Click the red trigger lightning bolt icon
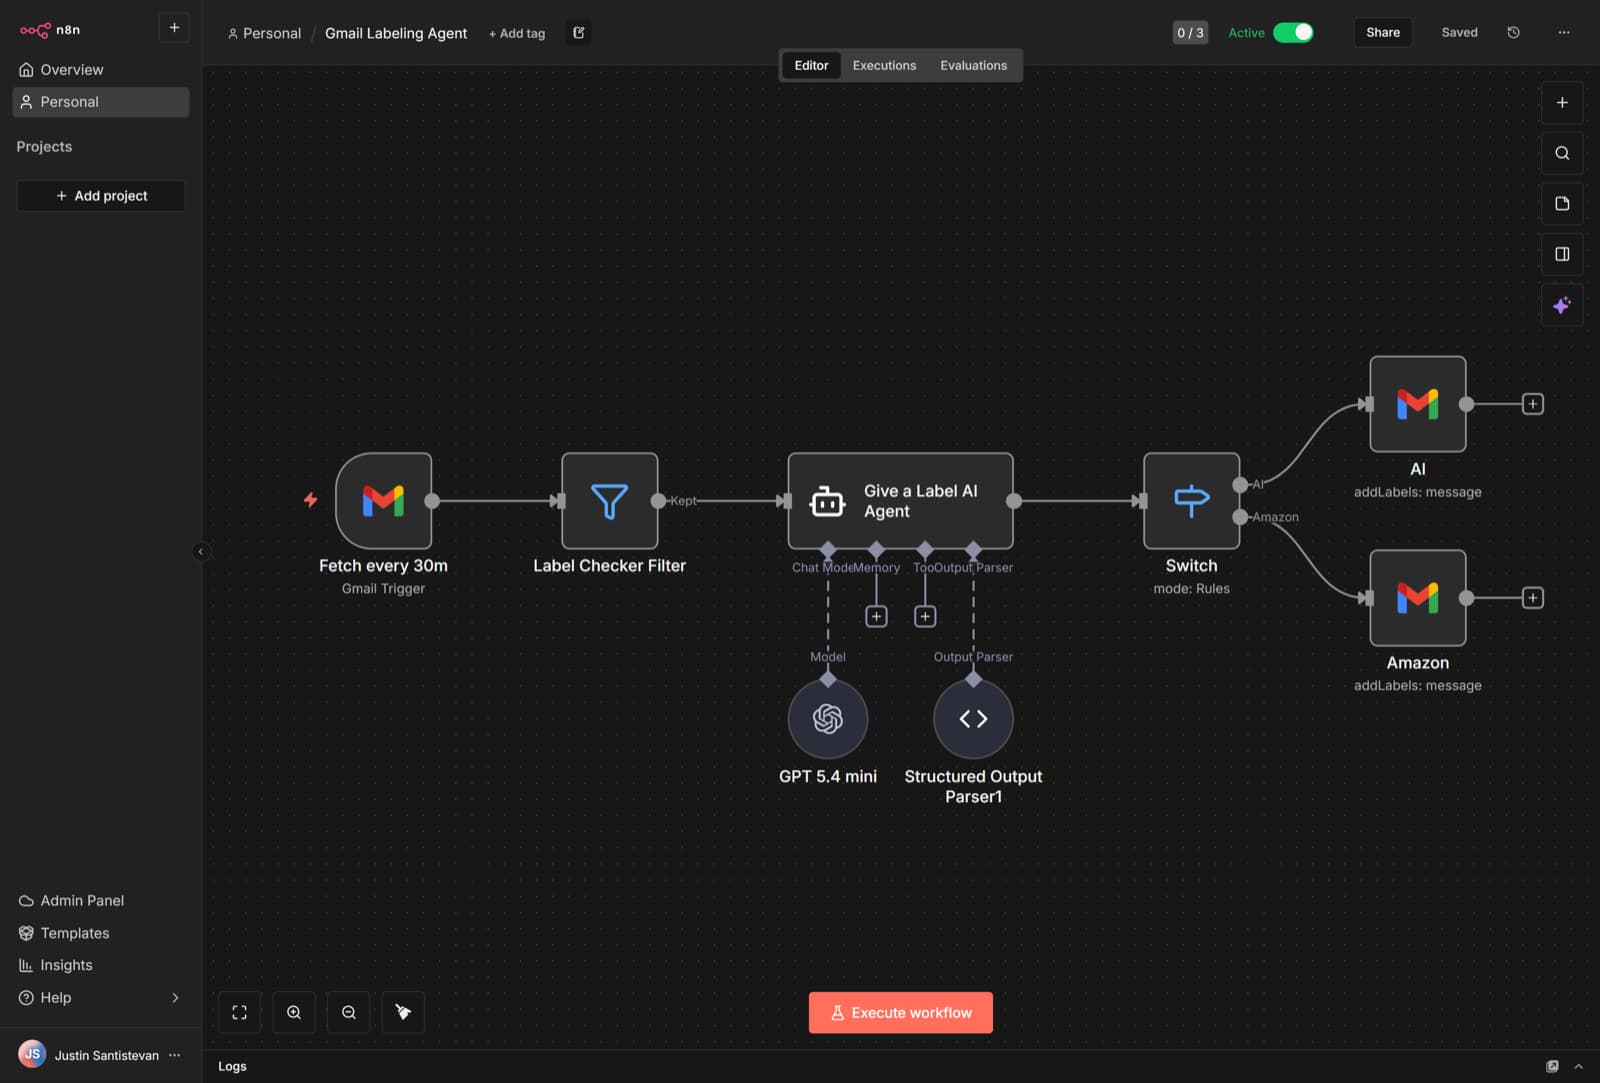Image resolution: width=1600 pixels, height=1083 pixels. (x=311, y=500)
